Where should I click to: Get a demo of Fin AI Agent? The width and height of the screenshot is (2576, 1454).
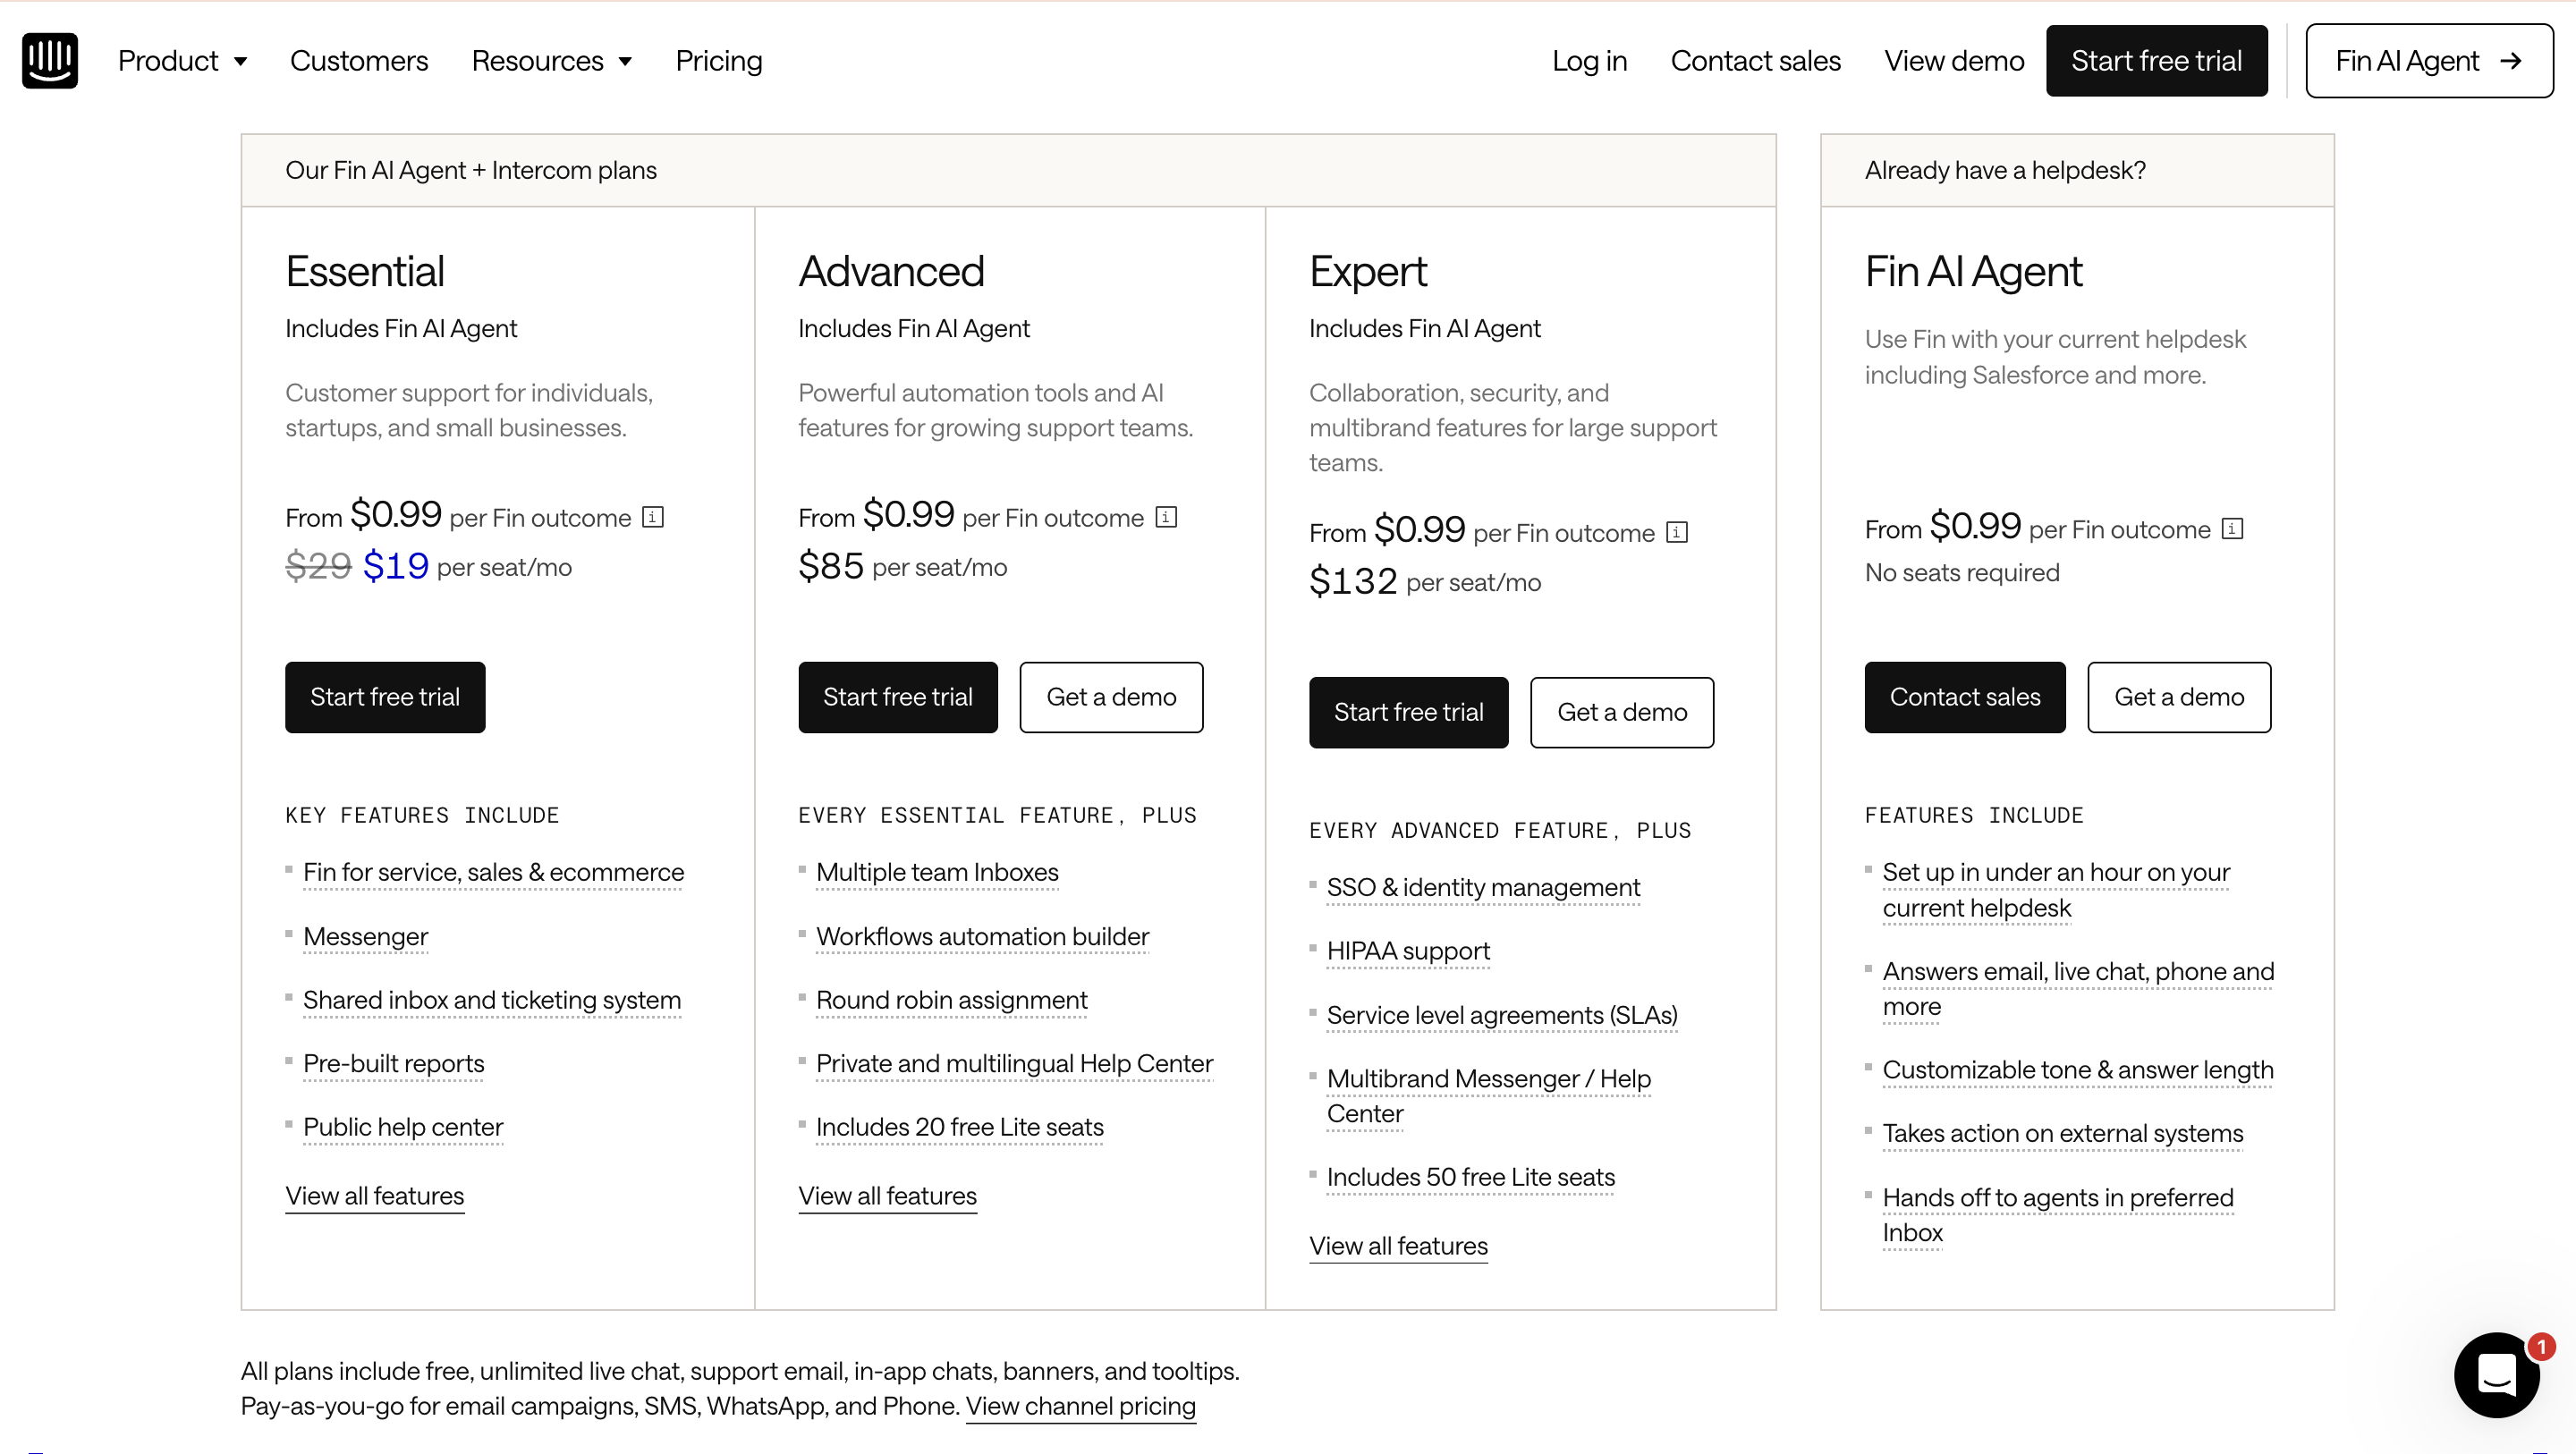coord(2179,697)
